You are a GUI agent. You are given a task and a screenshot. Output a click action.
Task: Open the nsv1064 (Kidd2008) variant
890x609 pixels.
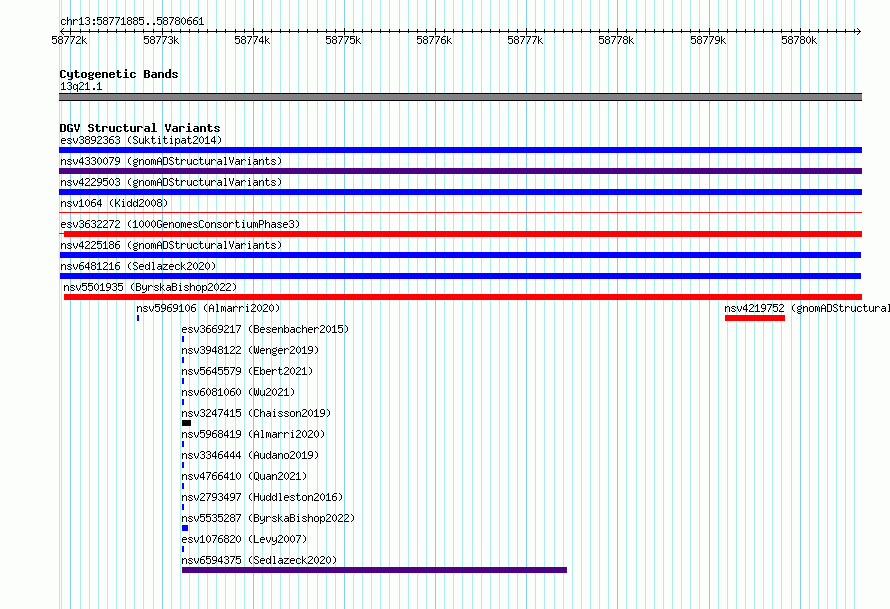[114, 203]
